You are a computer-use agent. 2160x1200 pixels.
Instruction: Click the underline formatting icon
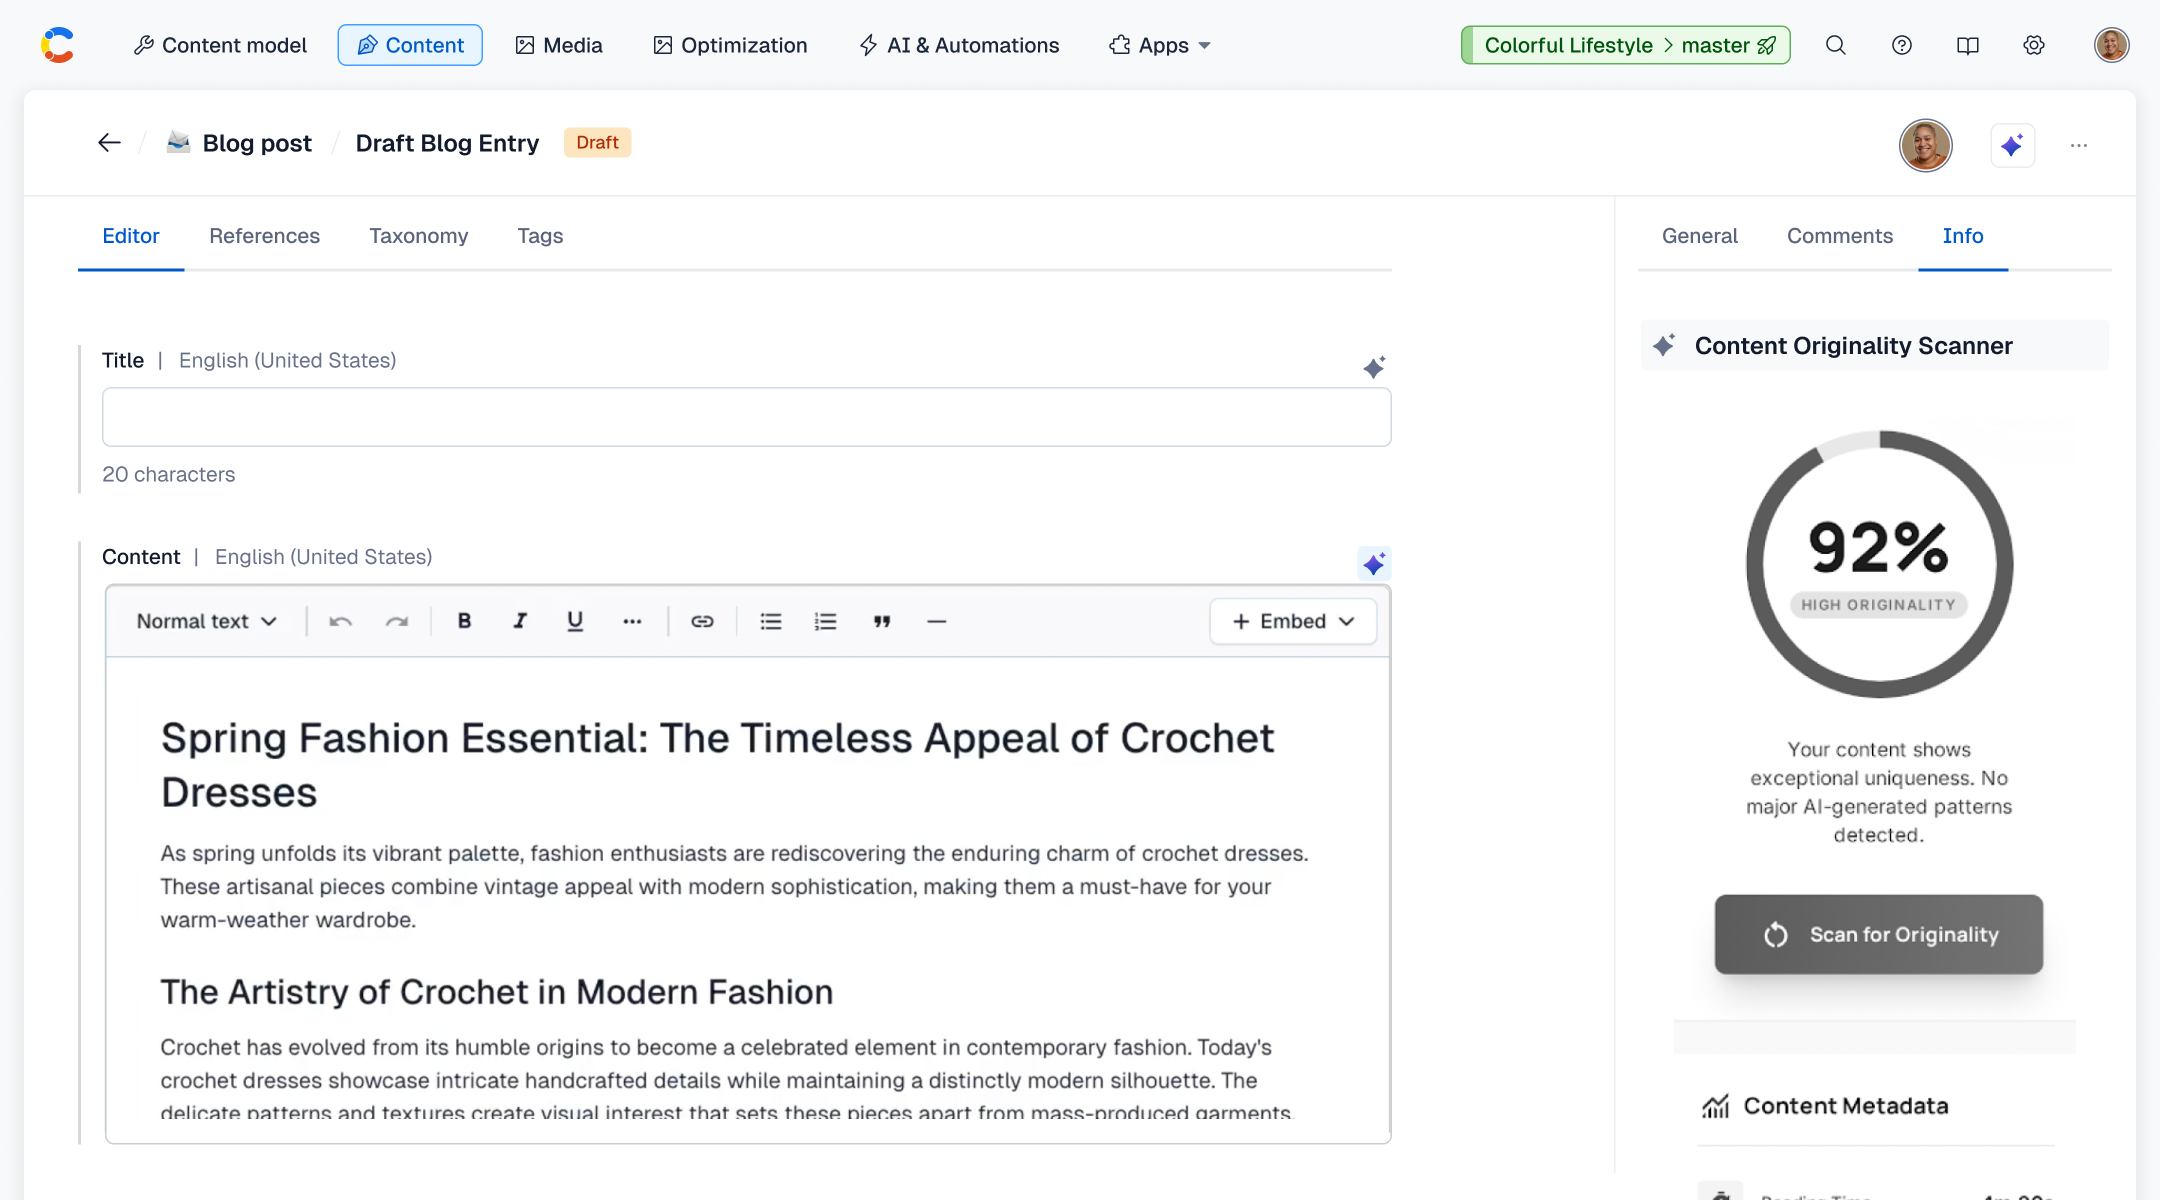click(575, 621)
